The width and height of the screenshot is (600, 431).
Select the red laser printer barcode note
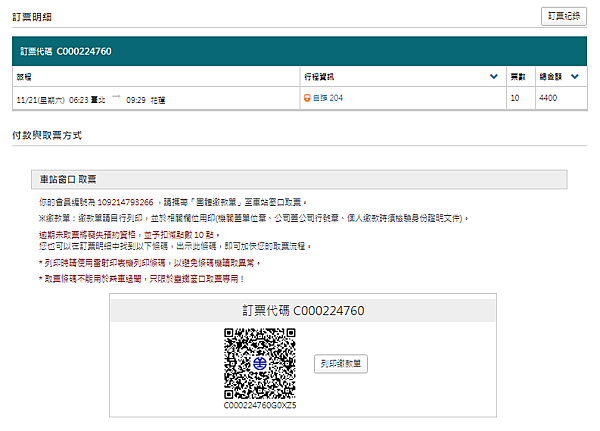[x=150, y=263]
